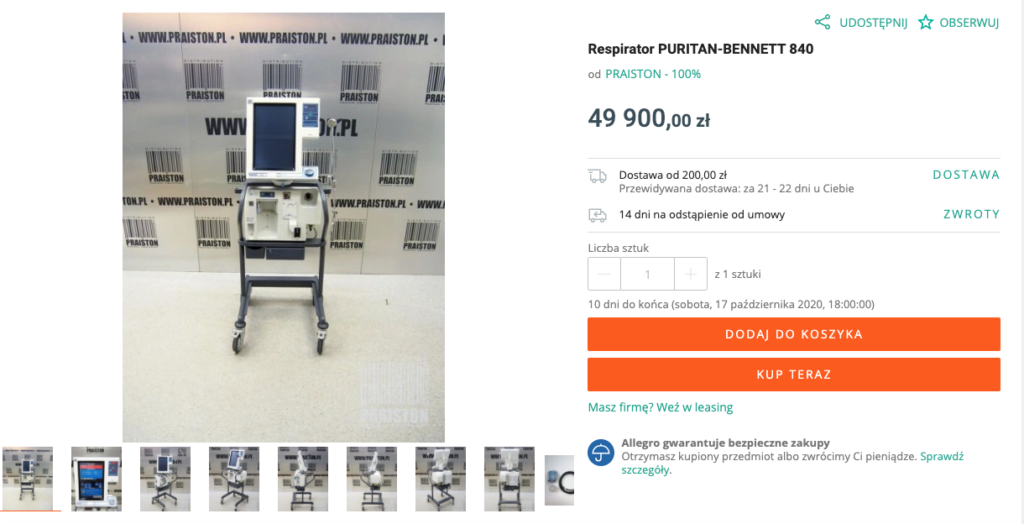Select the first thumbnail of the respirator

point(27,478)
